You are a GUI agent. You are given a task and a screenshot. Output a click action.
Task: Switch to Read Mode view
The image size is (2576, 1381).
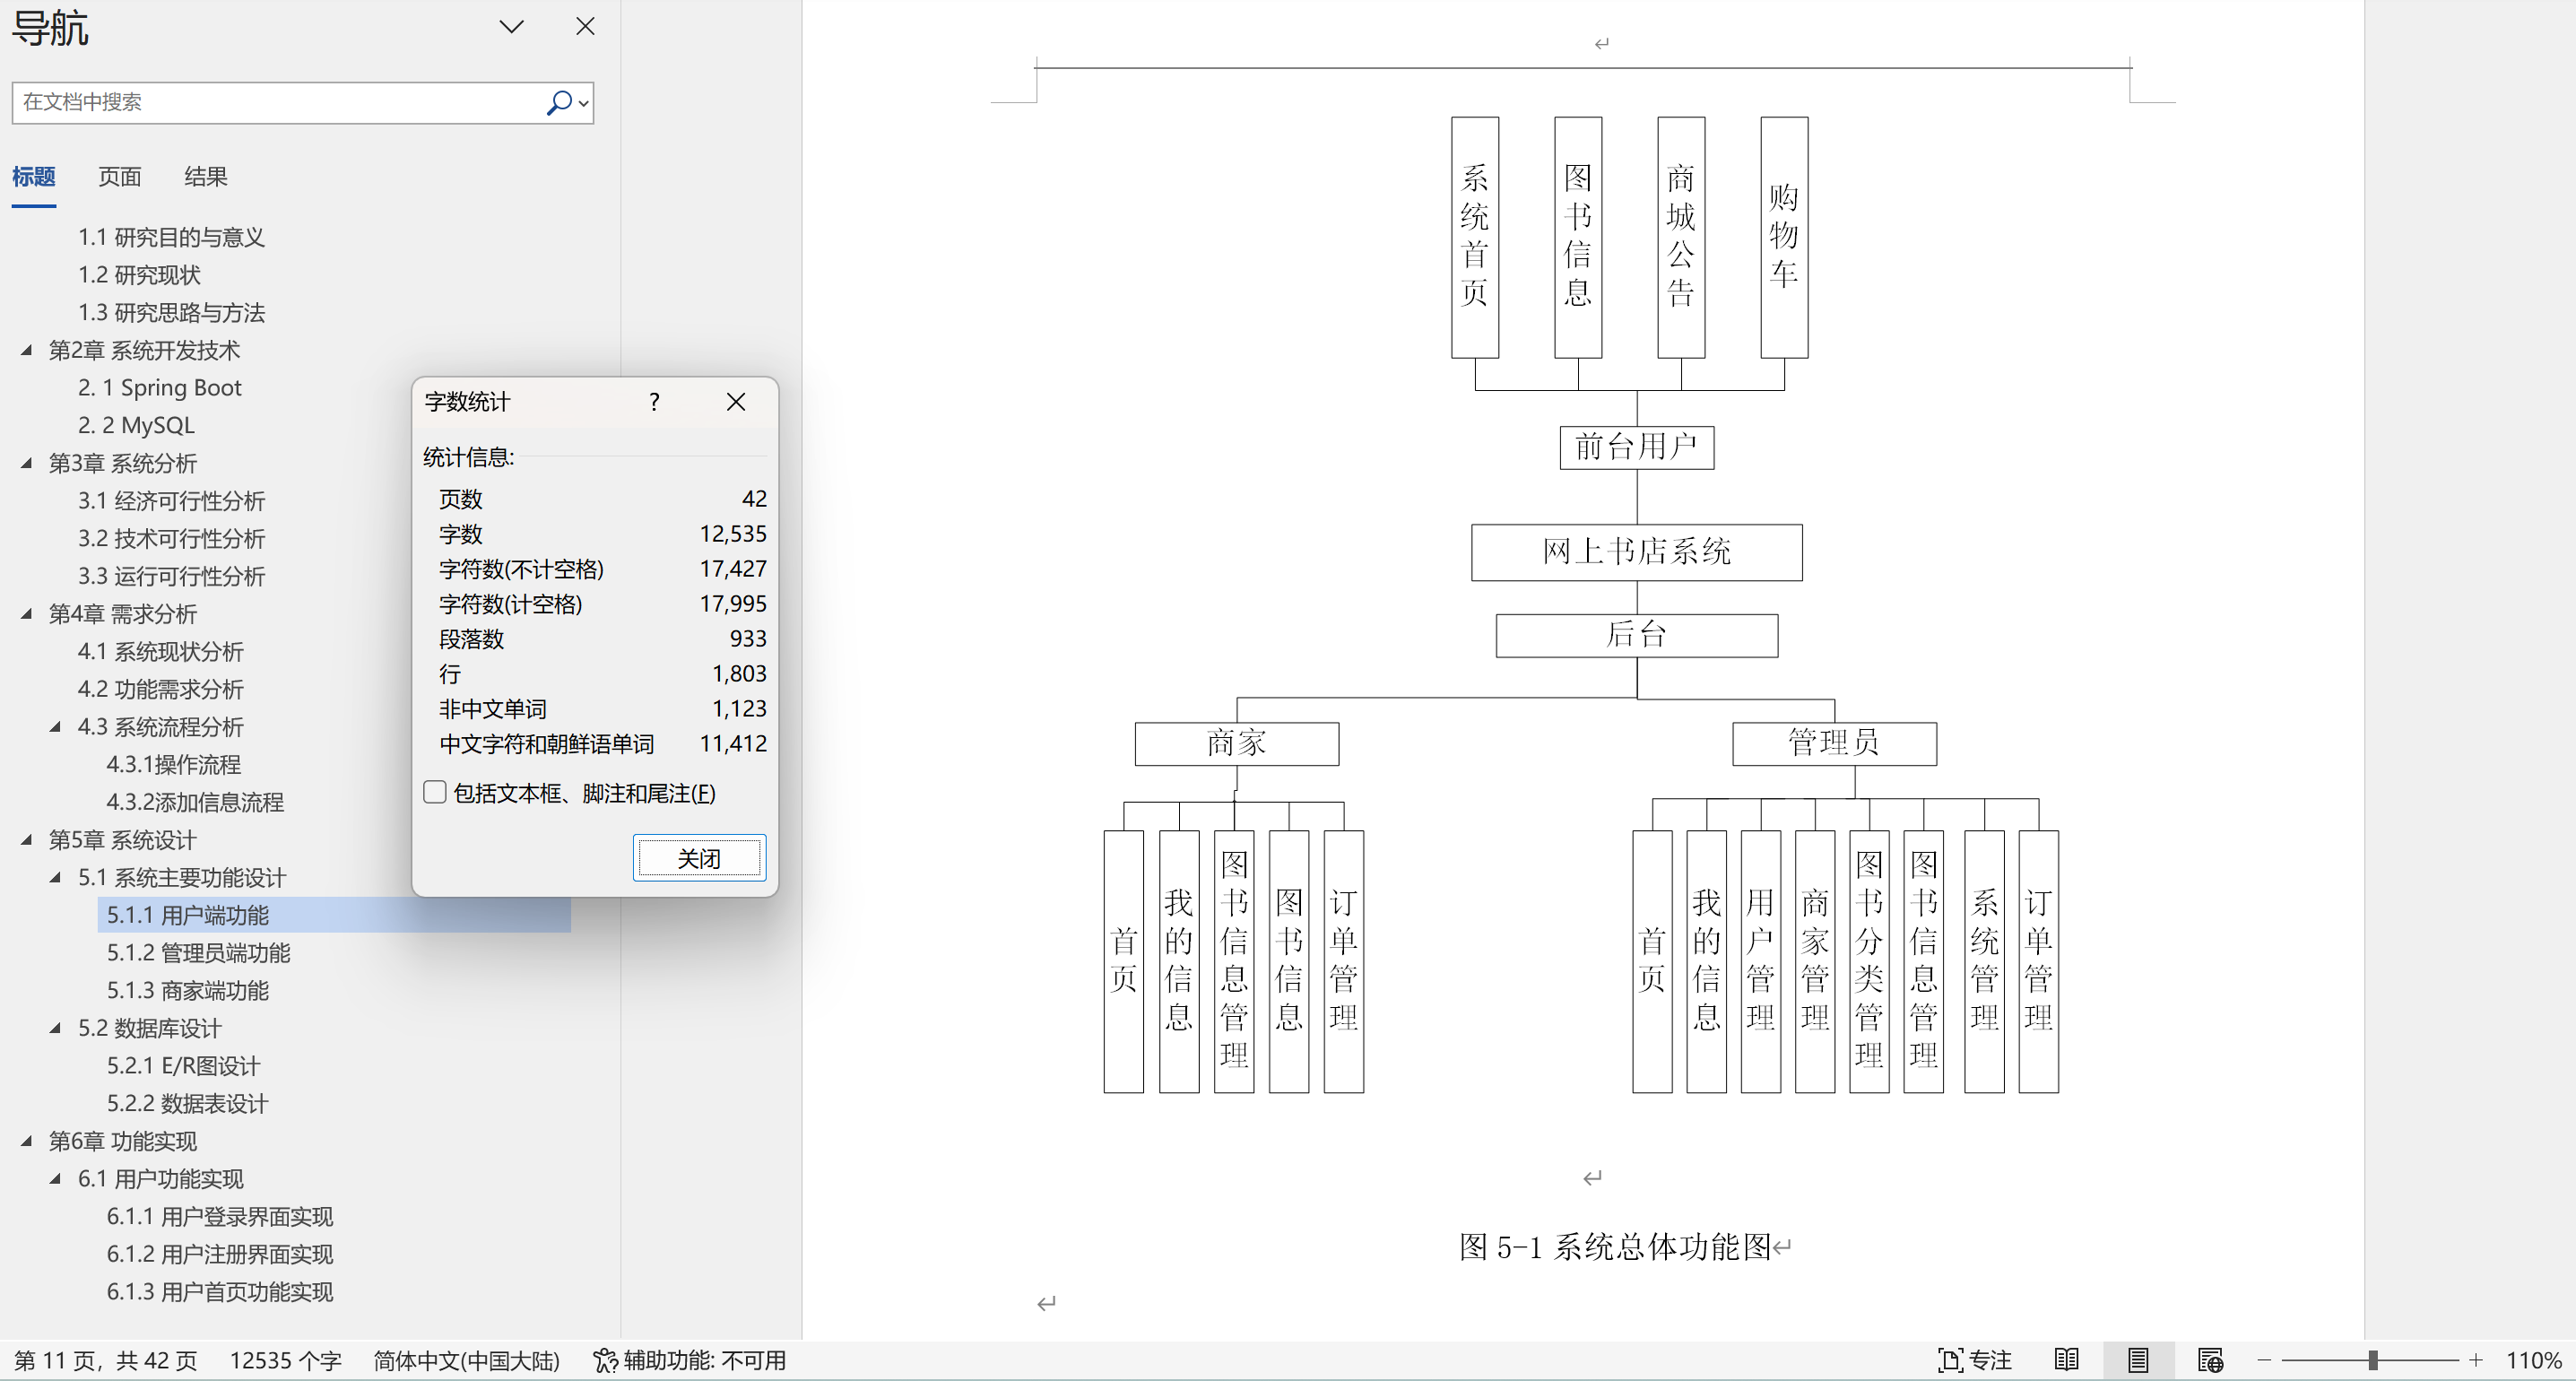(x=2066, y=1361)
